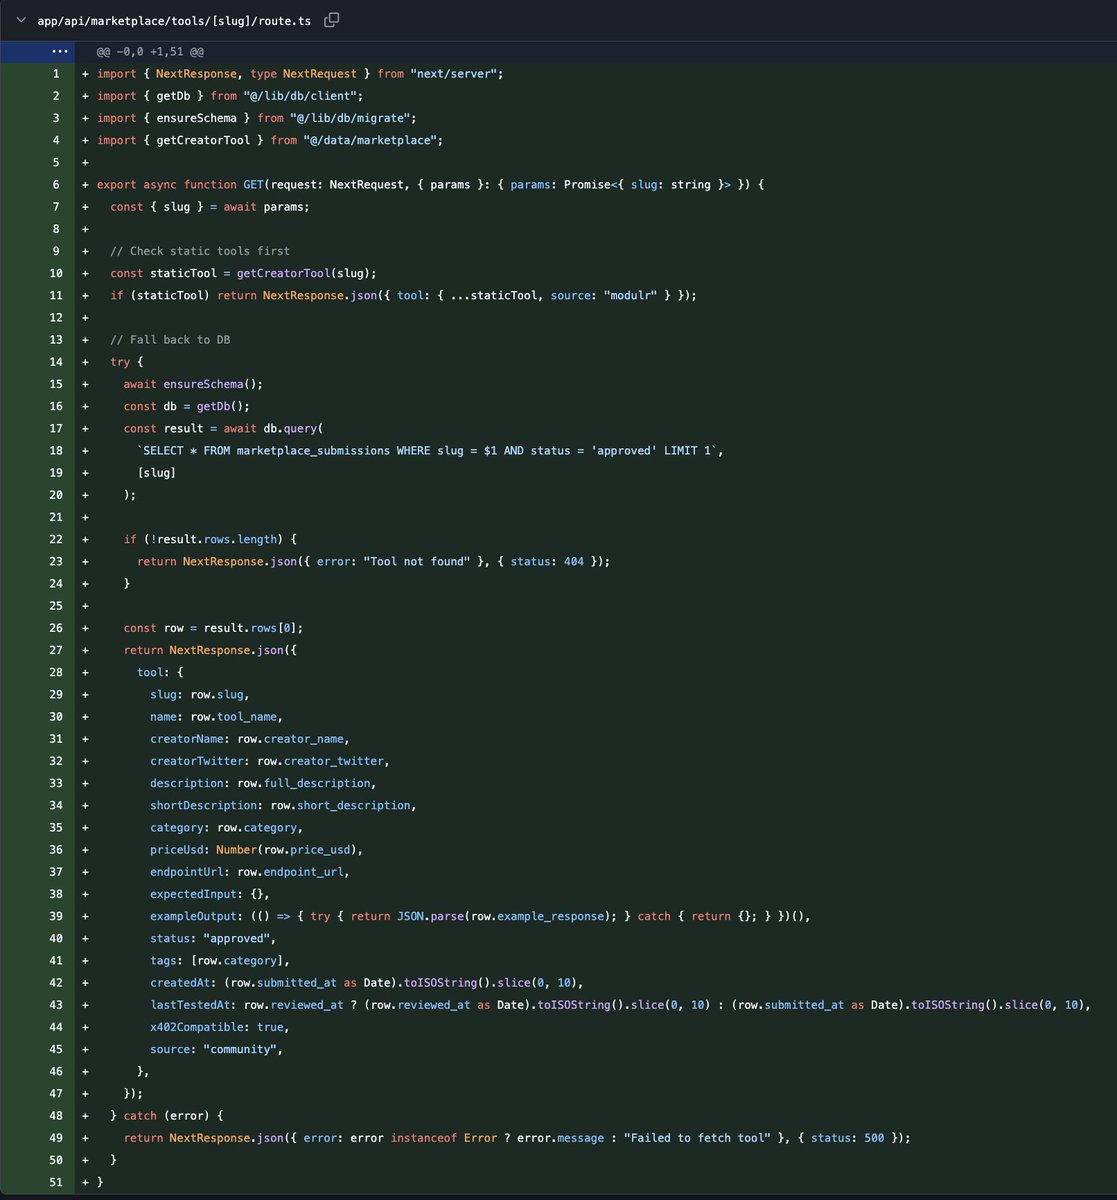Click the "@/lib/db/client" import path
This screenshot has height=1200, width=1117.
tap(300, 96)
